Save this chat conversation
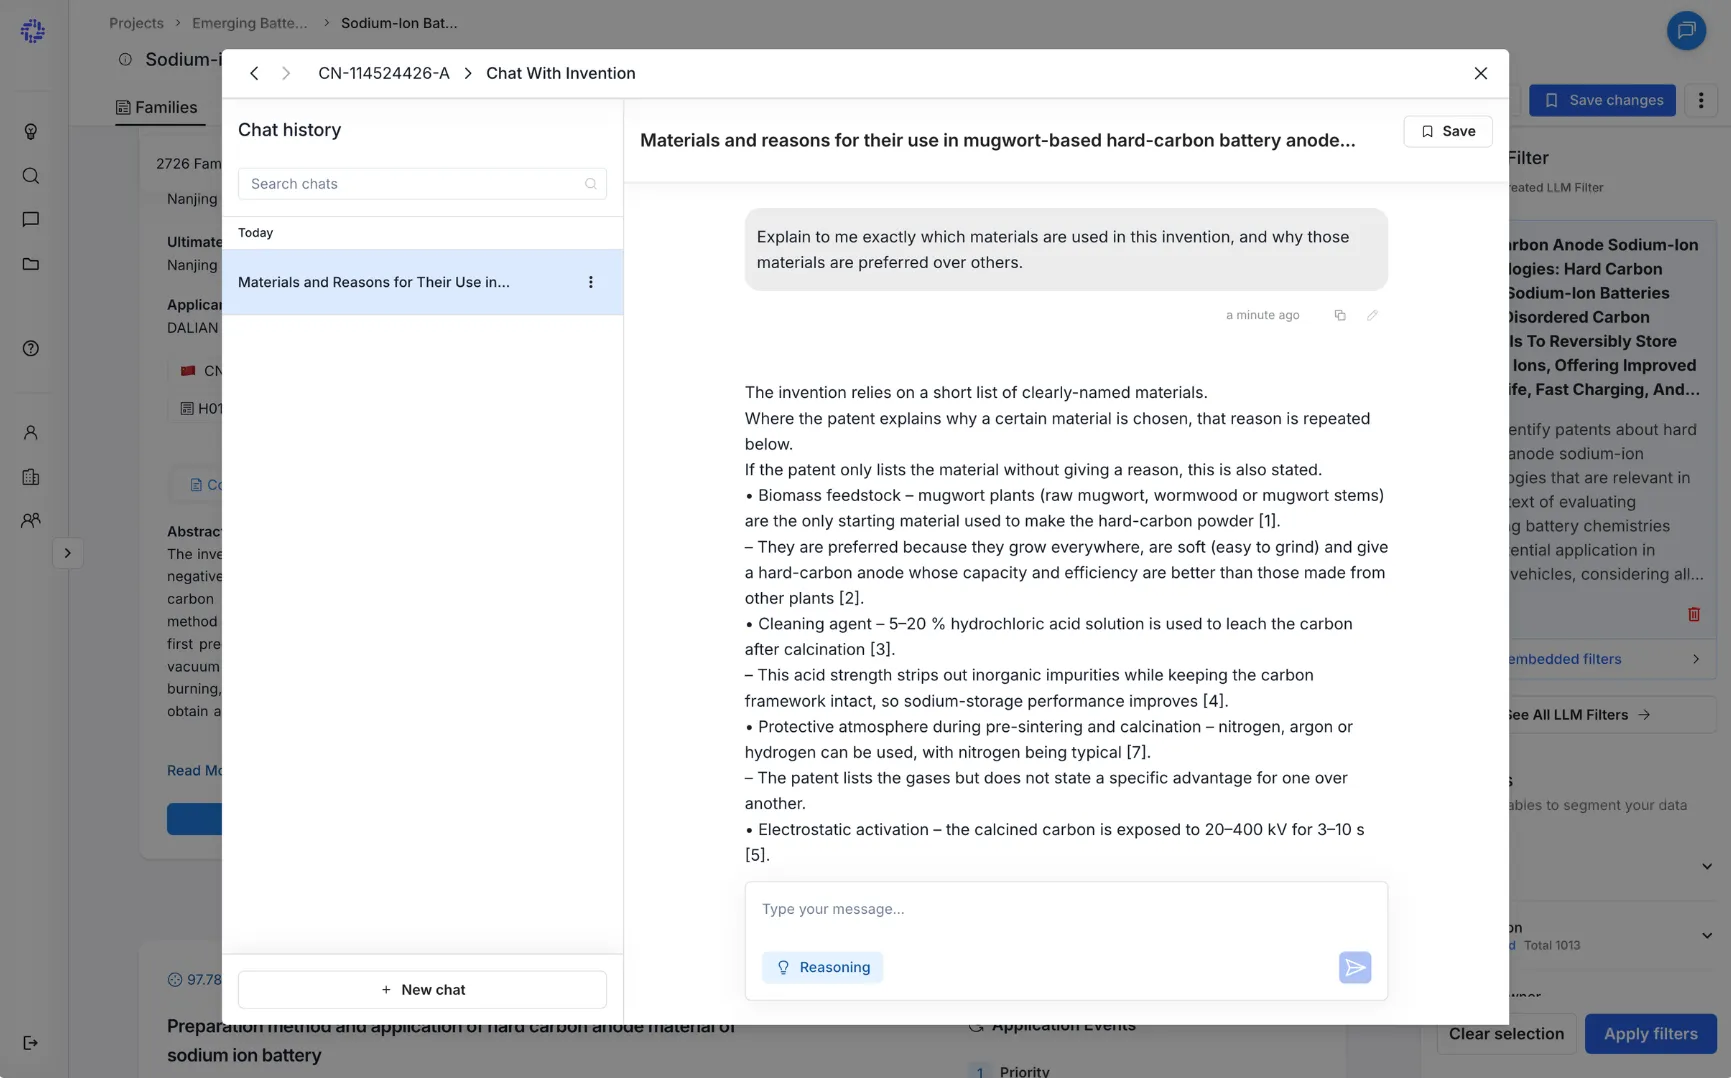This screenshot has width=1731, height=1078. click(1447, 131)
